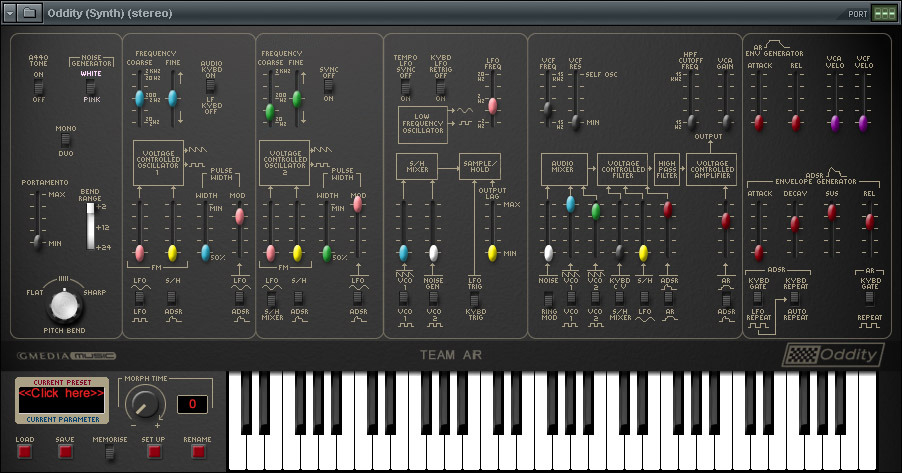Flip the Noise Generator white/pink switch
Viewport: 902px width, 473px height.
point(90,86)
